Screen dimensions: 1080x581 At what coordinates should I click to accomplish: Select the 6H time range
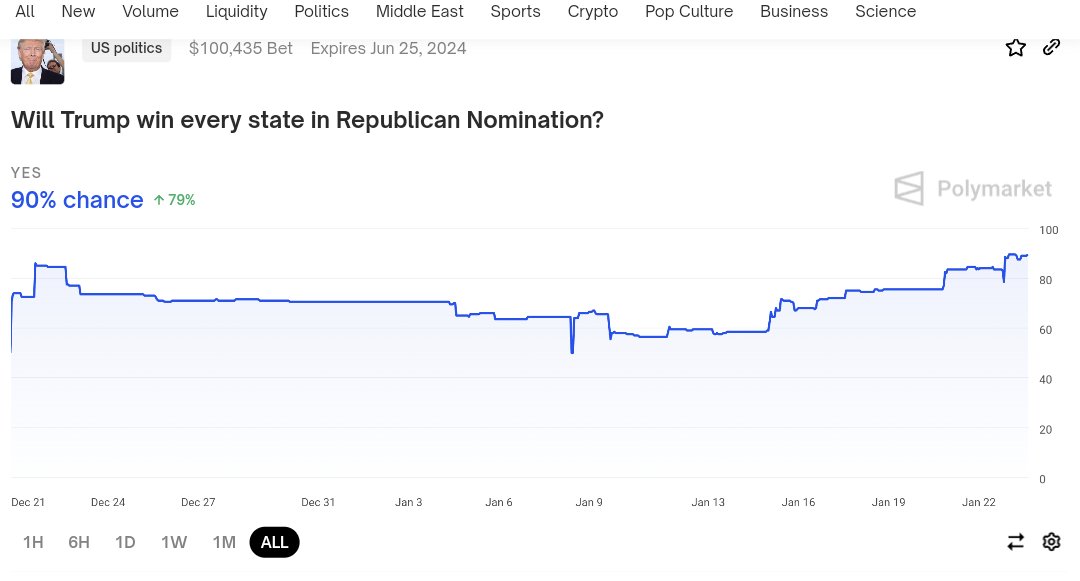point(79,542)
